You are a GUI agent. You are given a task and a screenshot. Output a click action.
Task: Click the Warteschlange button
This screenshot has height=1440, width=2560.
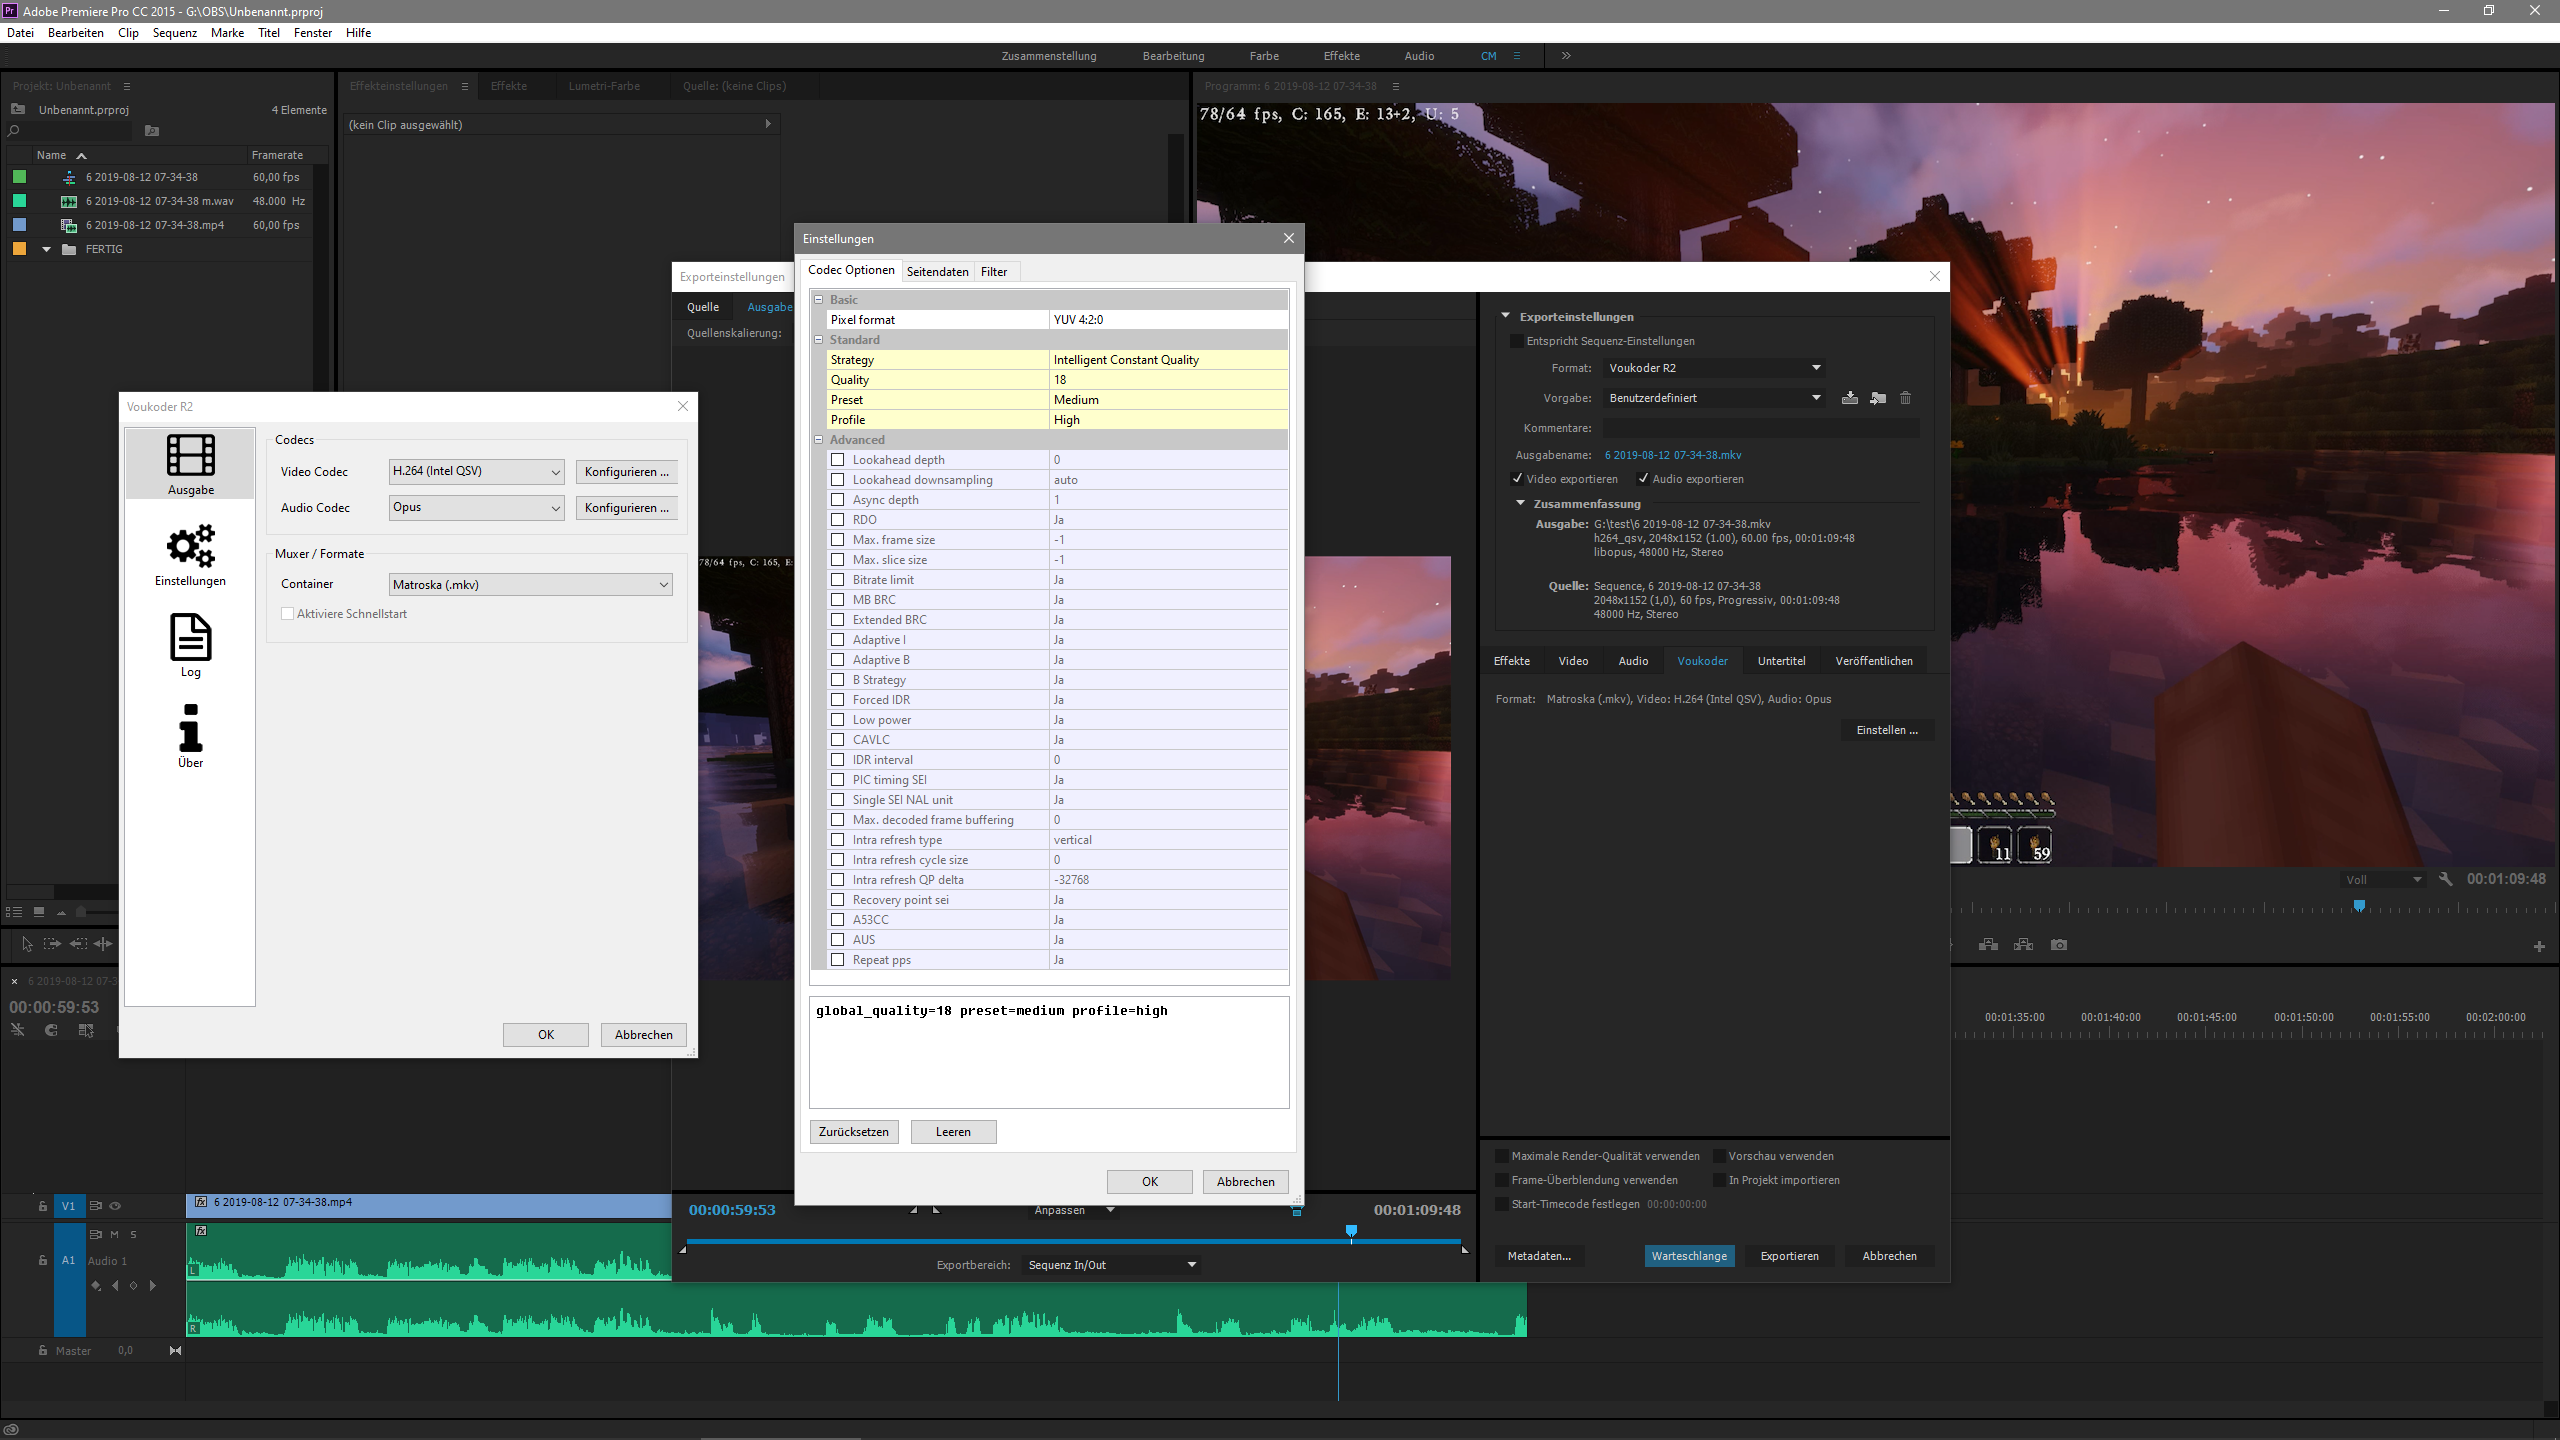click(1689, 1256)
